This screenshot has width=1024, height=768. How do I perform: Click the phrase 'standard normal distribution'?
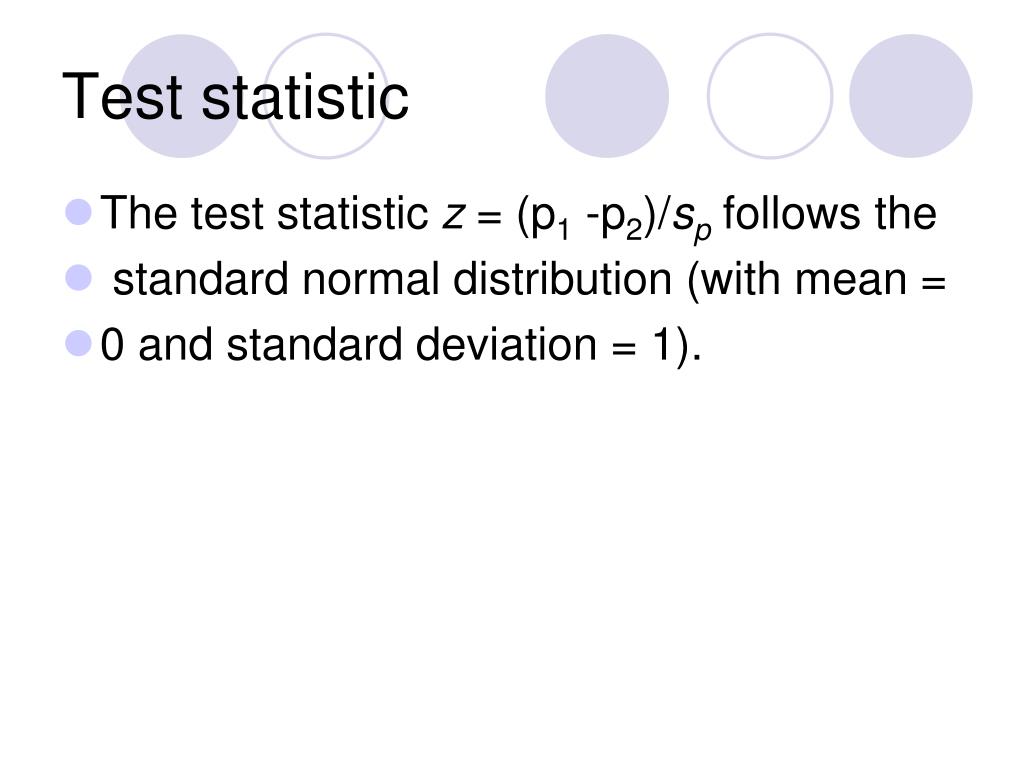point(392,279)
